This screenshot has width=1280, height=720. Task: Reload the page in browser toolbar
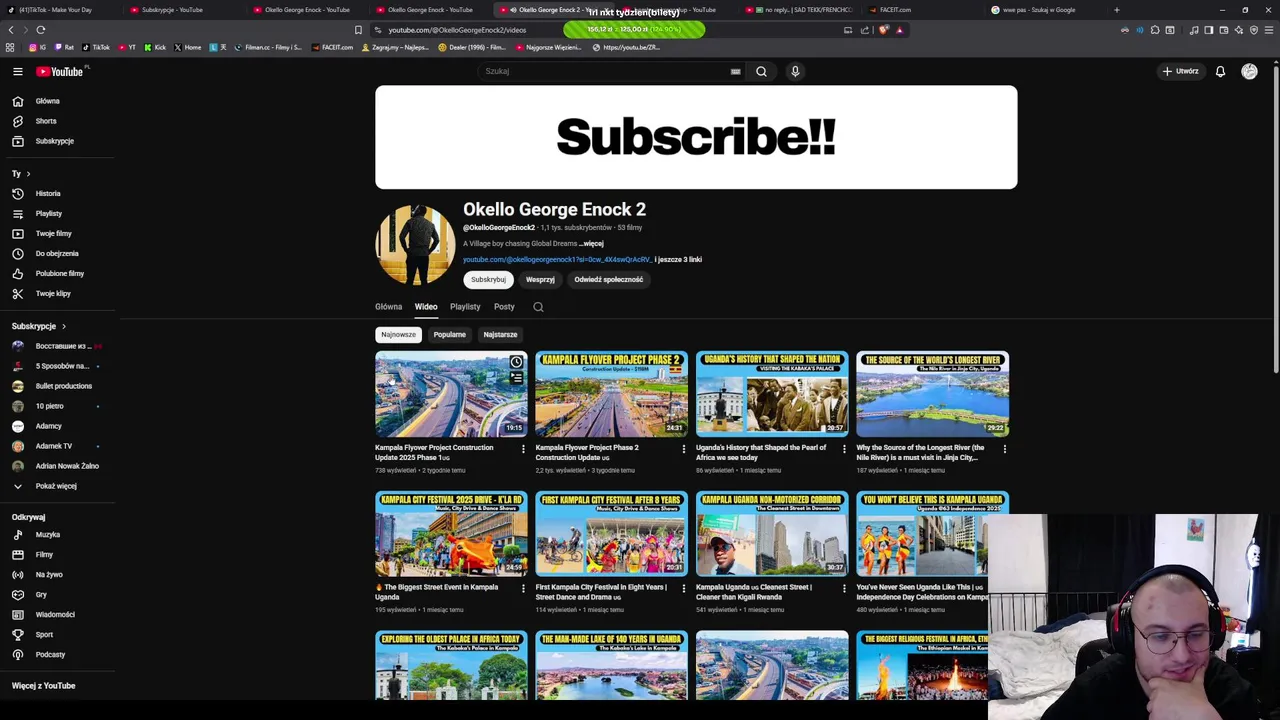[x=40, y=30]
